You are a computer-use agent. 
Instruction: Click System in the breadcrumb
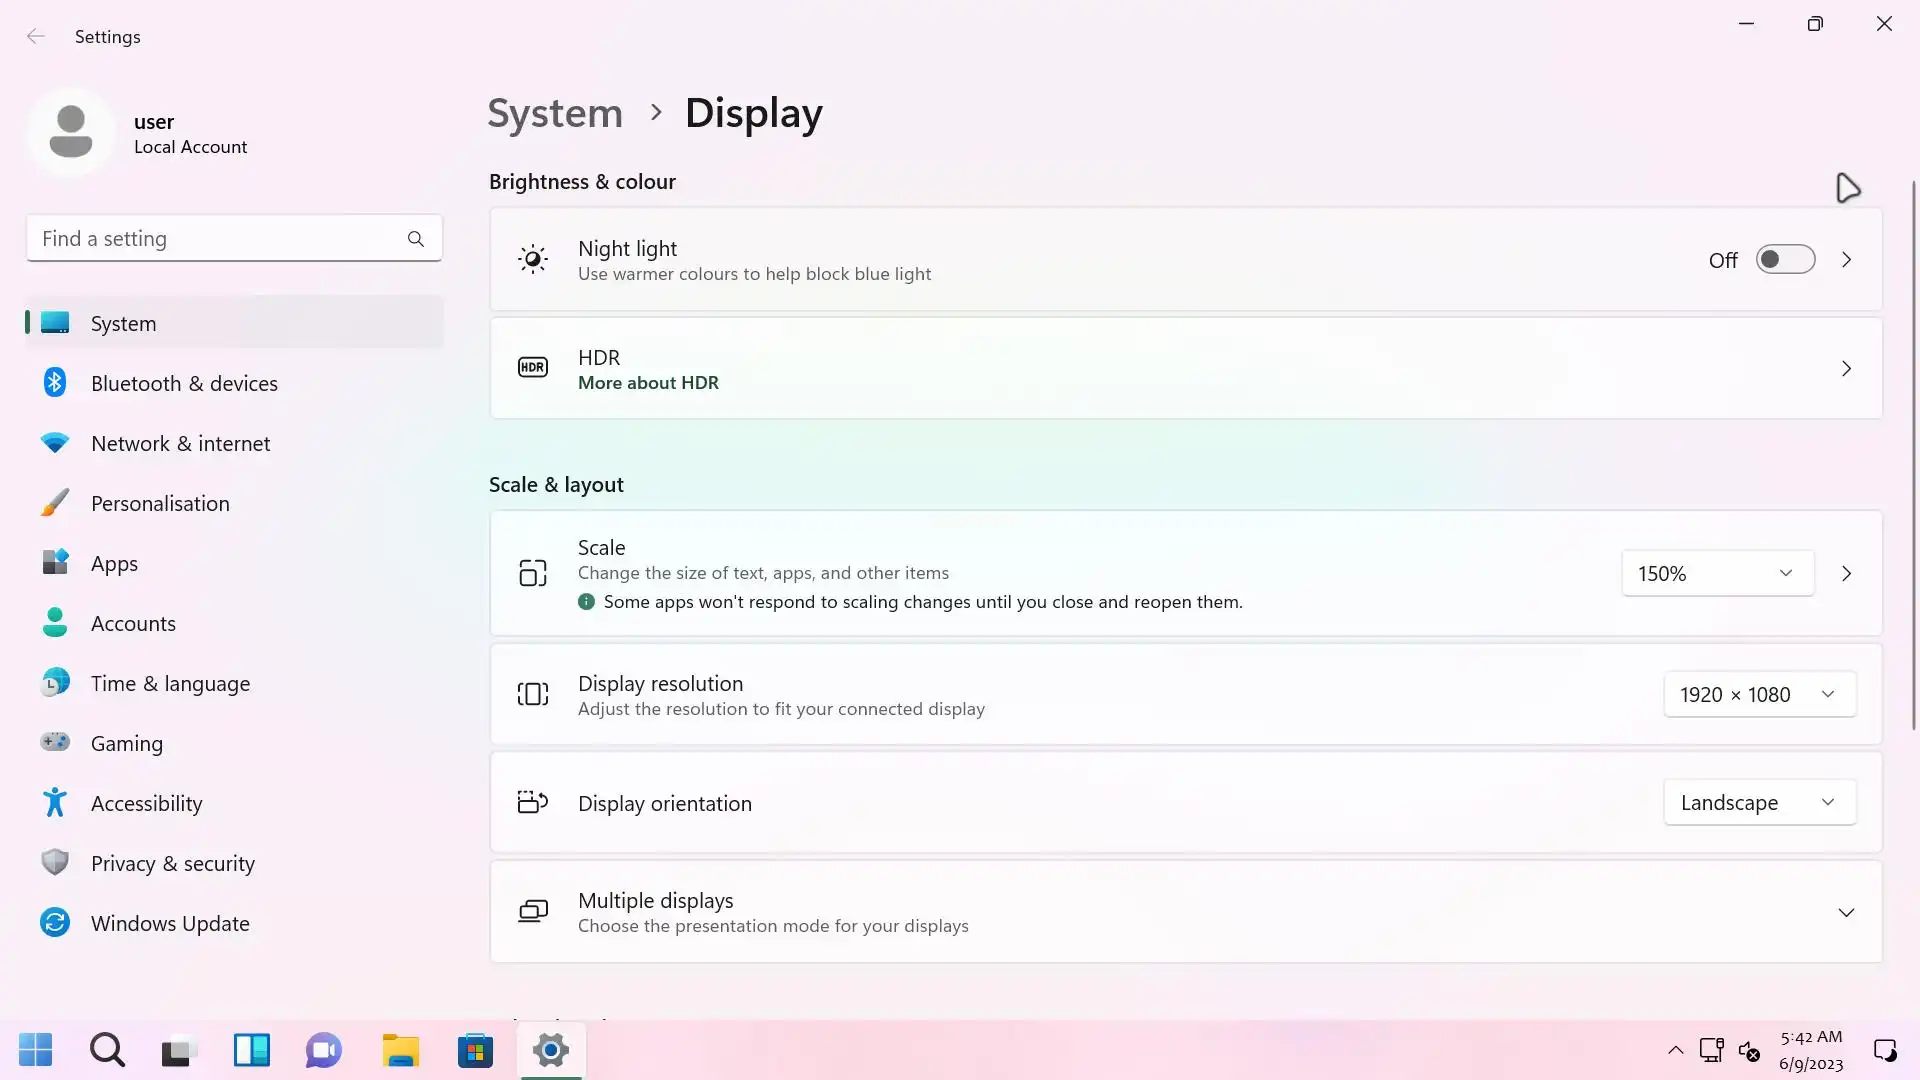(x=555, y=113)
